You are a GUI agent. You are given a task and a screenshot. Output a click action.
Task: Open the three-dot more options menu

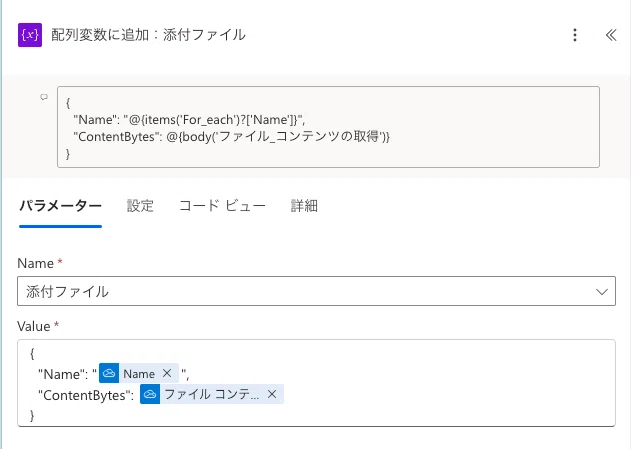(575, 35)
